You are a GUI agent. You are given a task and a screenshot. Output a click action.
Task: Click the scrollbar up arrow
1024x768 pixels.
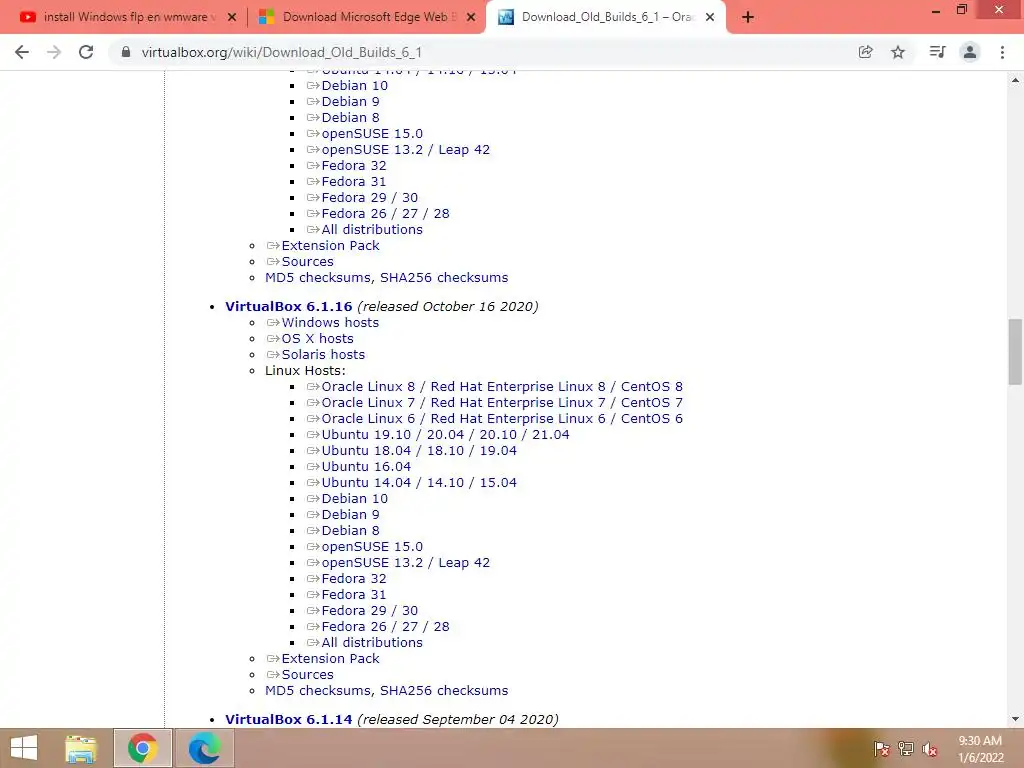1015,80
